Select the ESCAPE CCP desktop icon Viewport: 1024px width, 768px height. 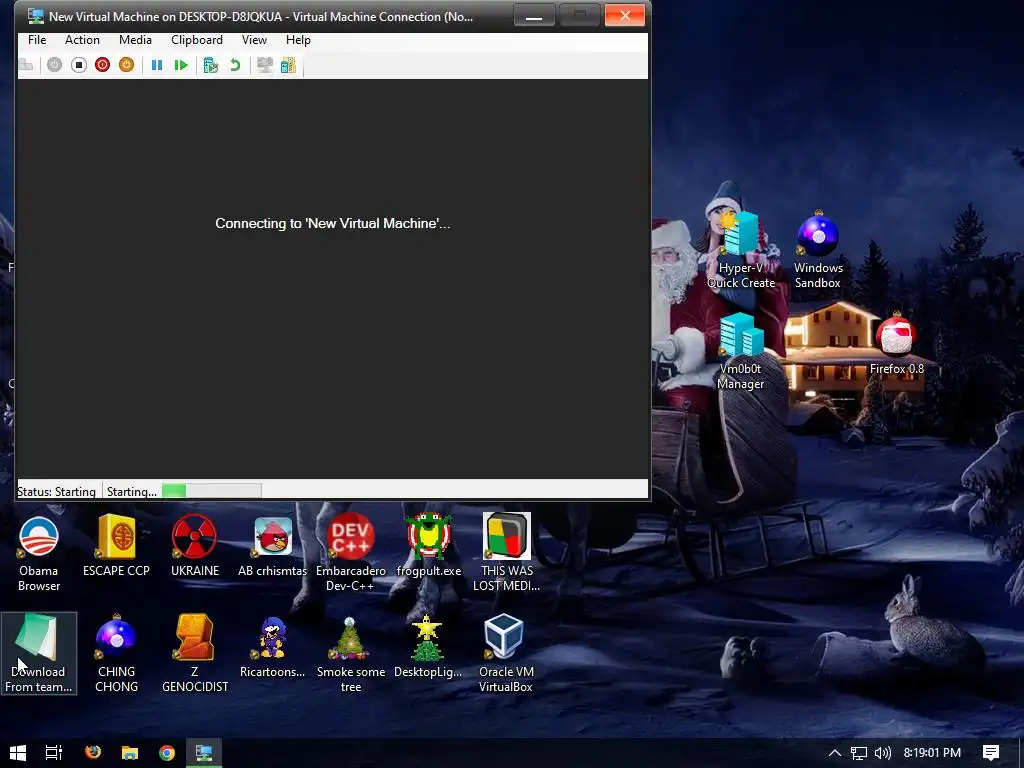click(x=116, y=546)
